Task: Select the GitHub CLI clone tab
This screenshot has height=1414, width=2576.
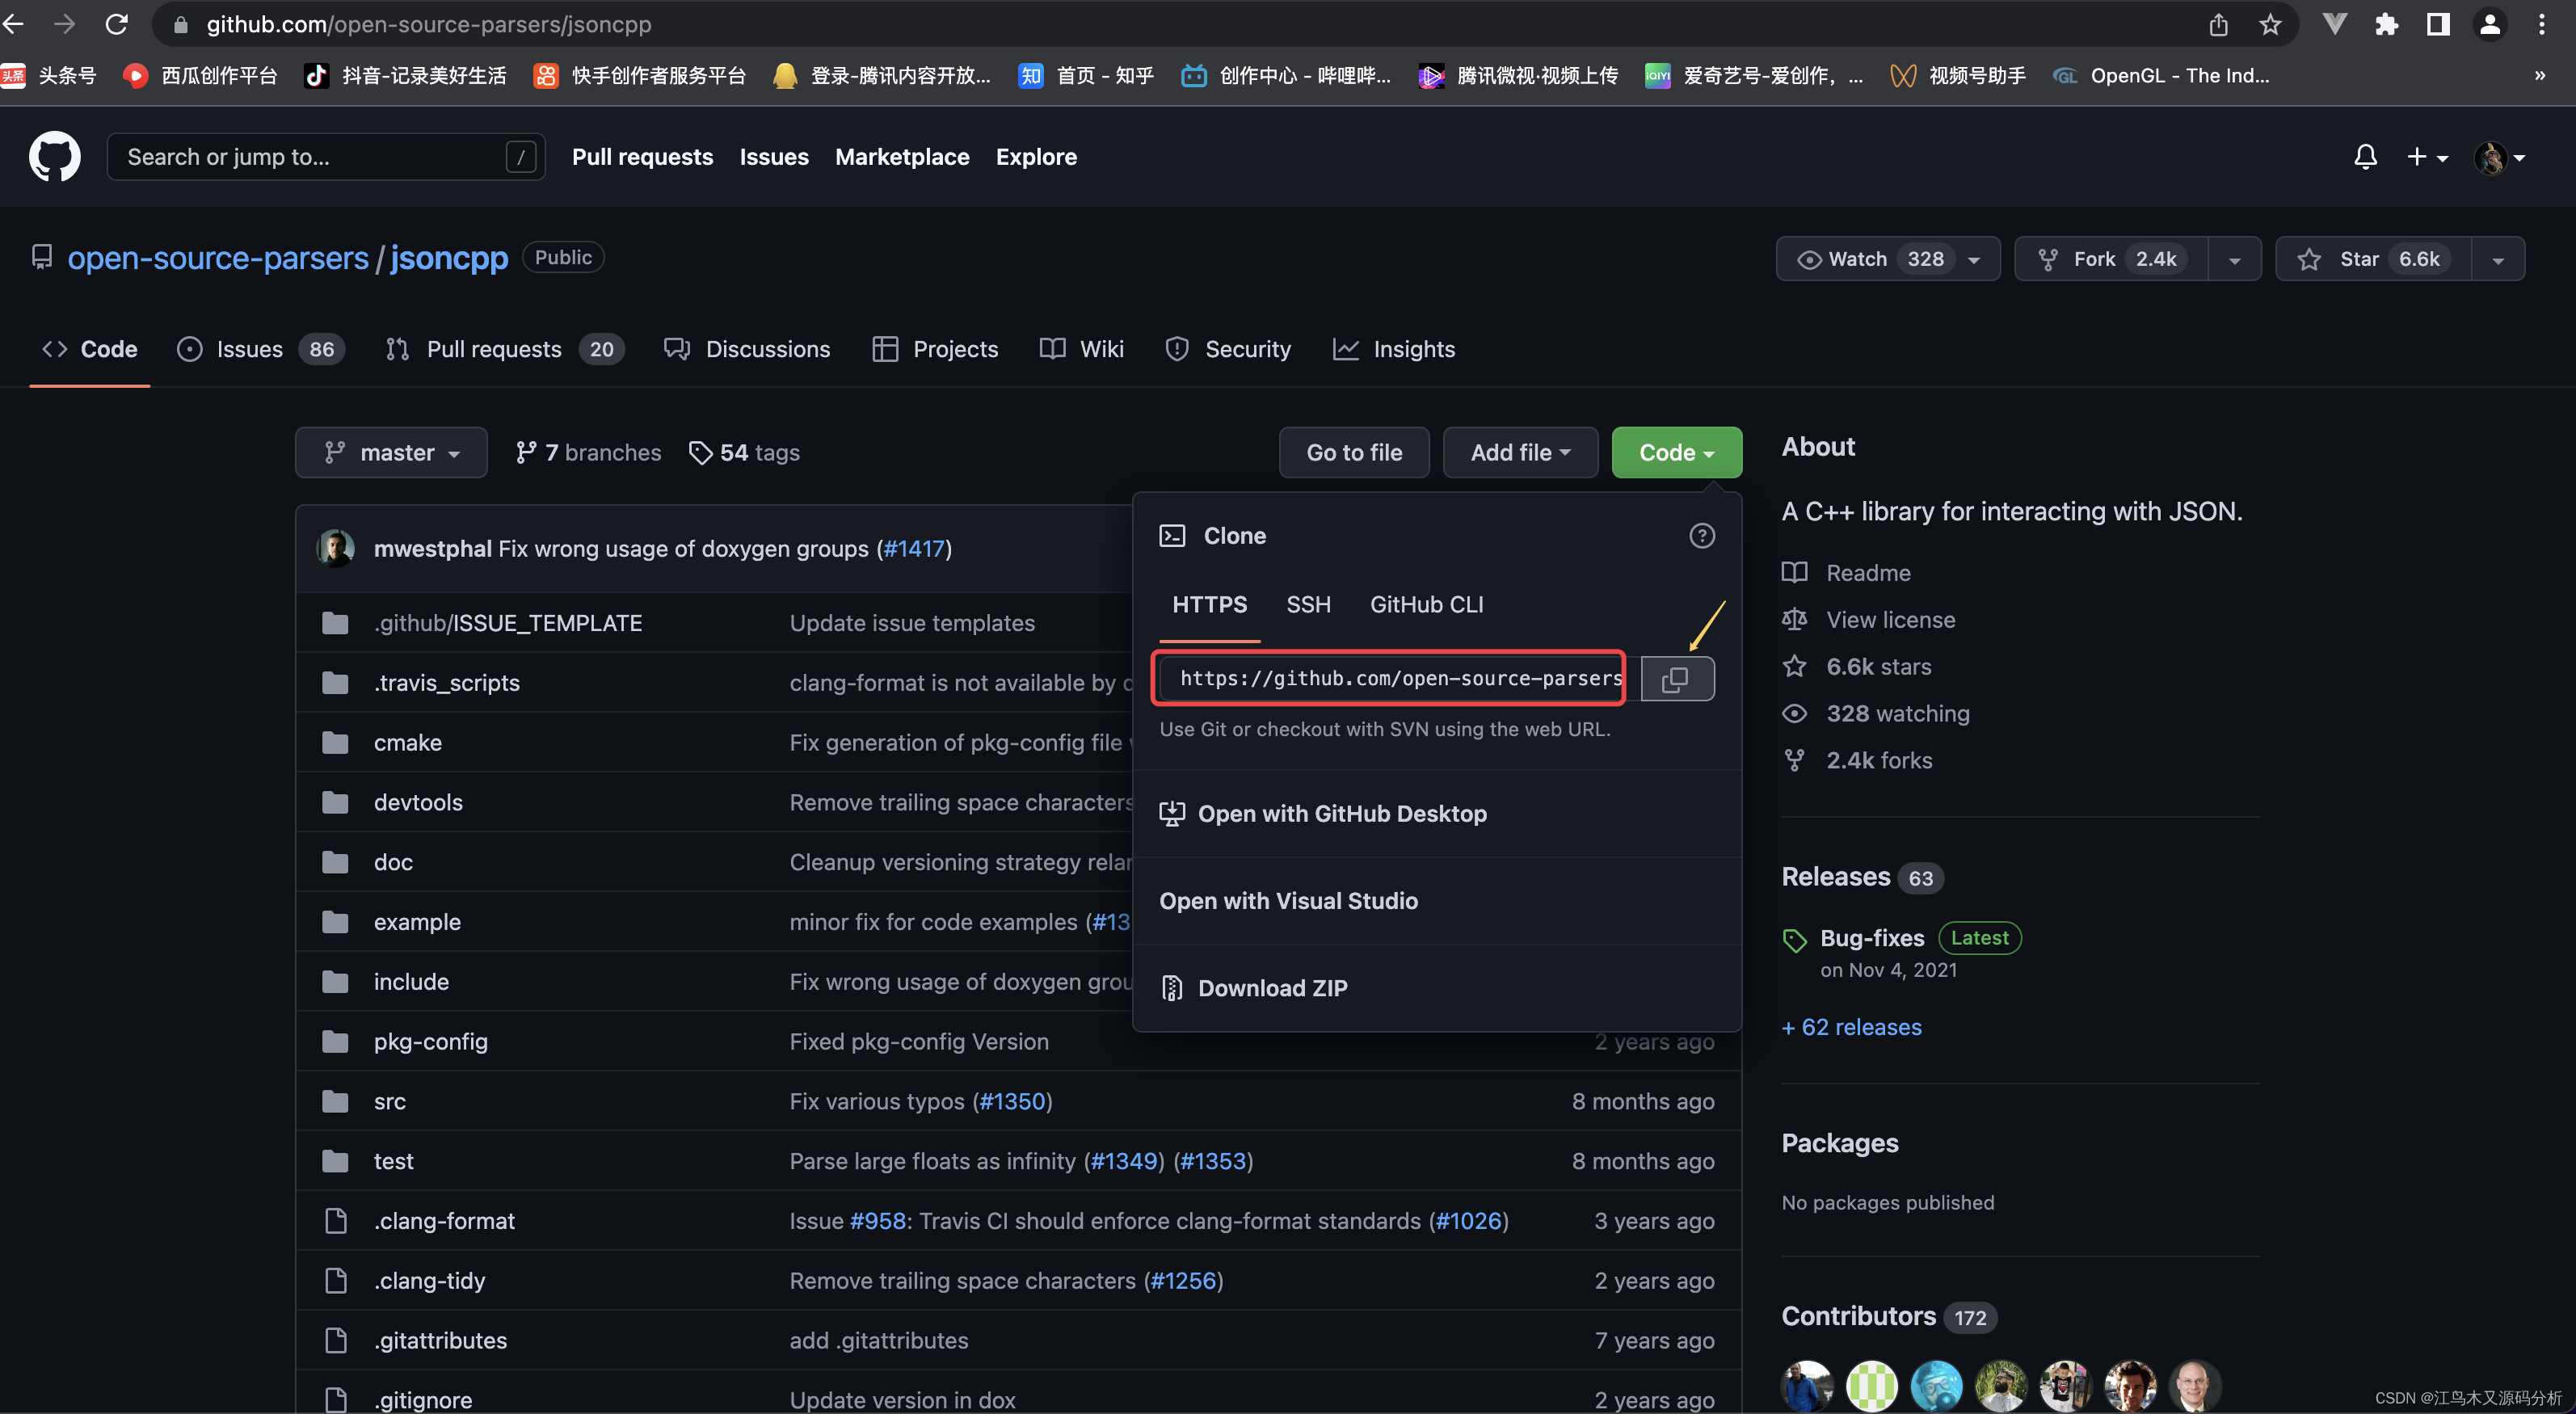Action: [1426, 605]
